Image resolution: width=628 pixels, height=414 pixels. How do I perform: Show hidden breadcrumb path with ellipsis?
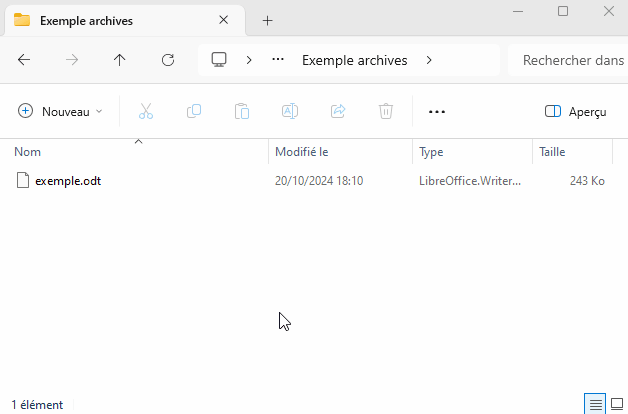click(x=281, y=60)
